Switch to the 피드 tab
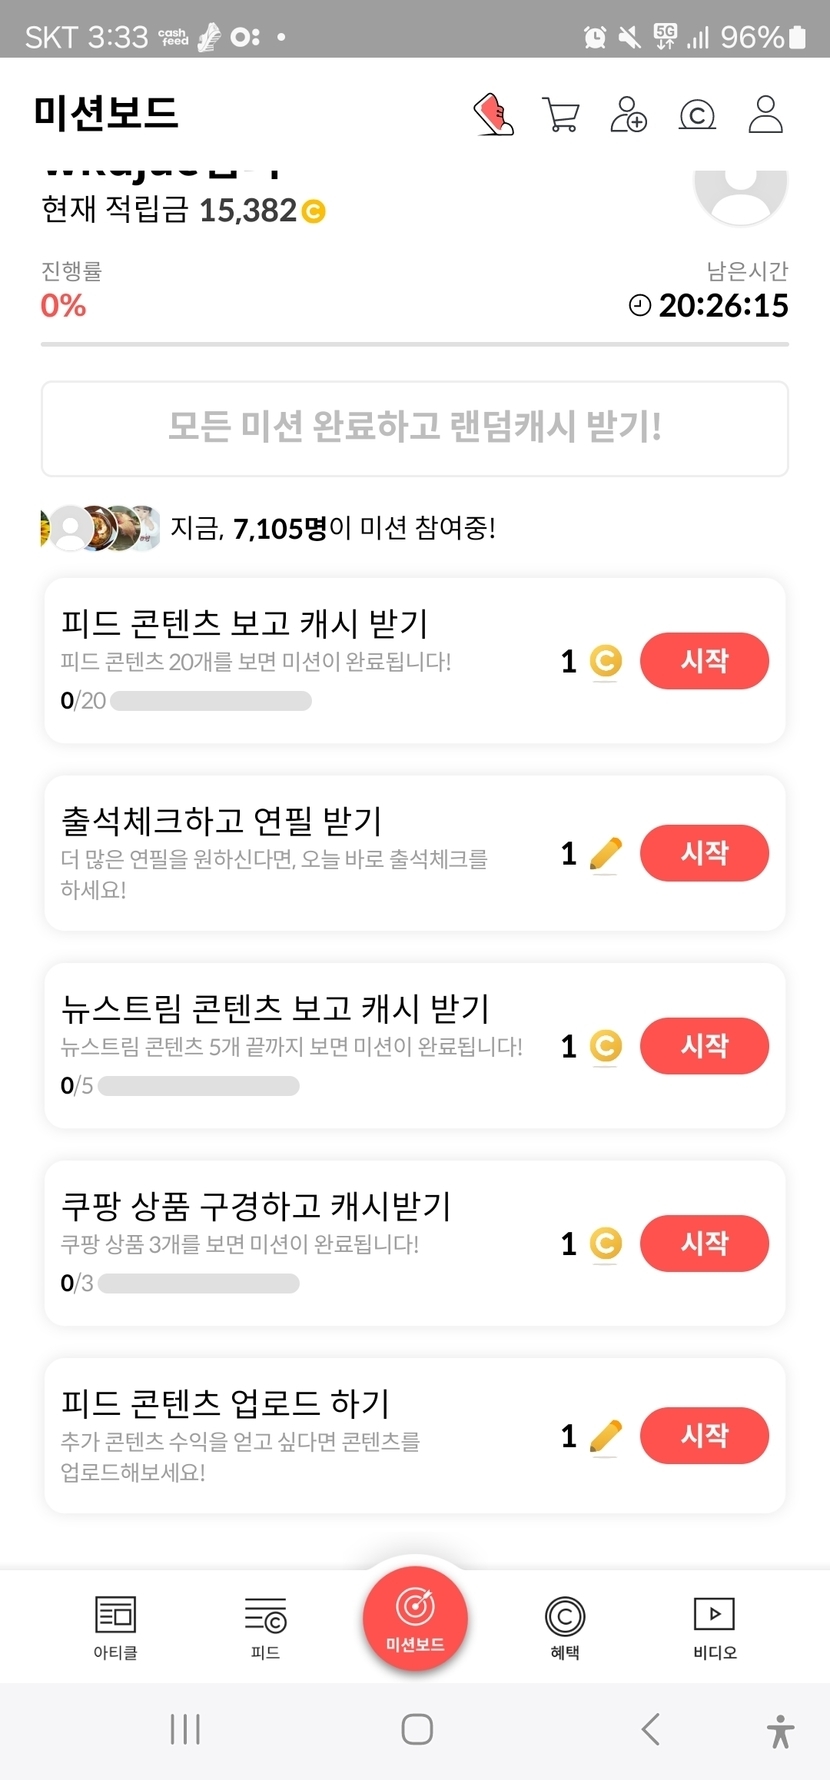This screenshot has height=1780, width=830. (265, 1627)
